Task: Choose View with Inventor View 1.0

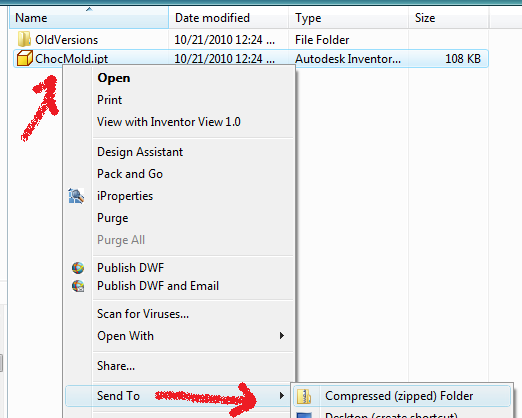Action: pos(169,122)
